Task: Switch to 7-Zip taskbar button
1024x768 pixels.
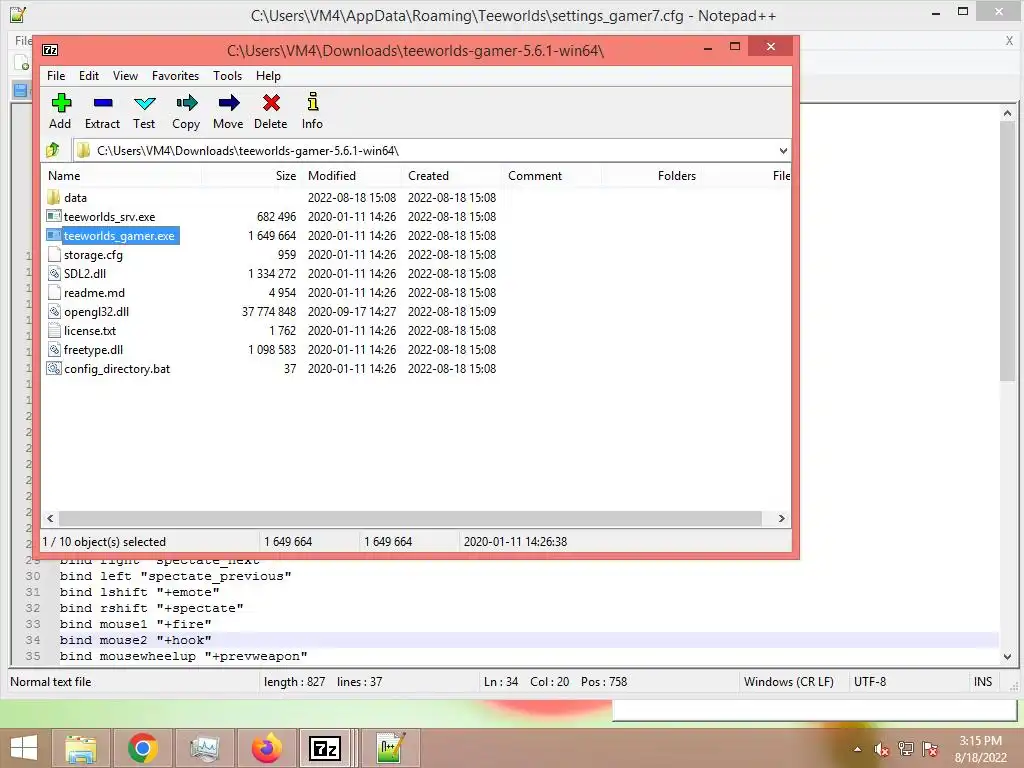Action: [x=326, y=748]
